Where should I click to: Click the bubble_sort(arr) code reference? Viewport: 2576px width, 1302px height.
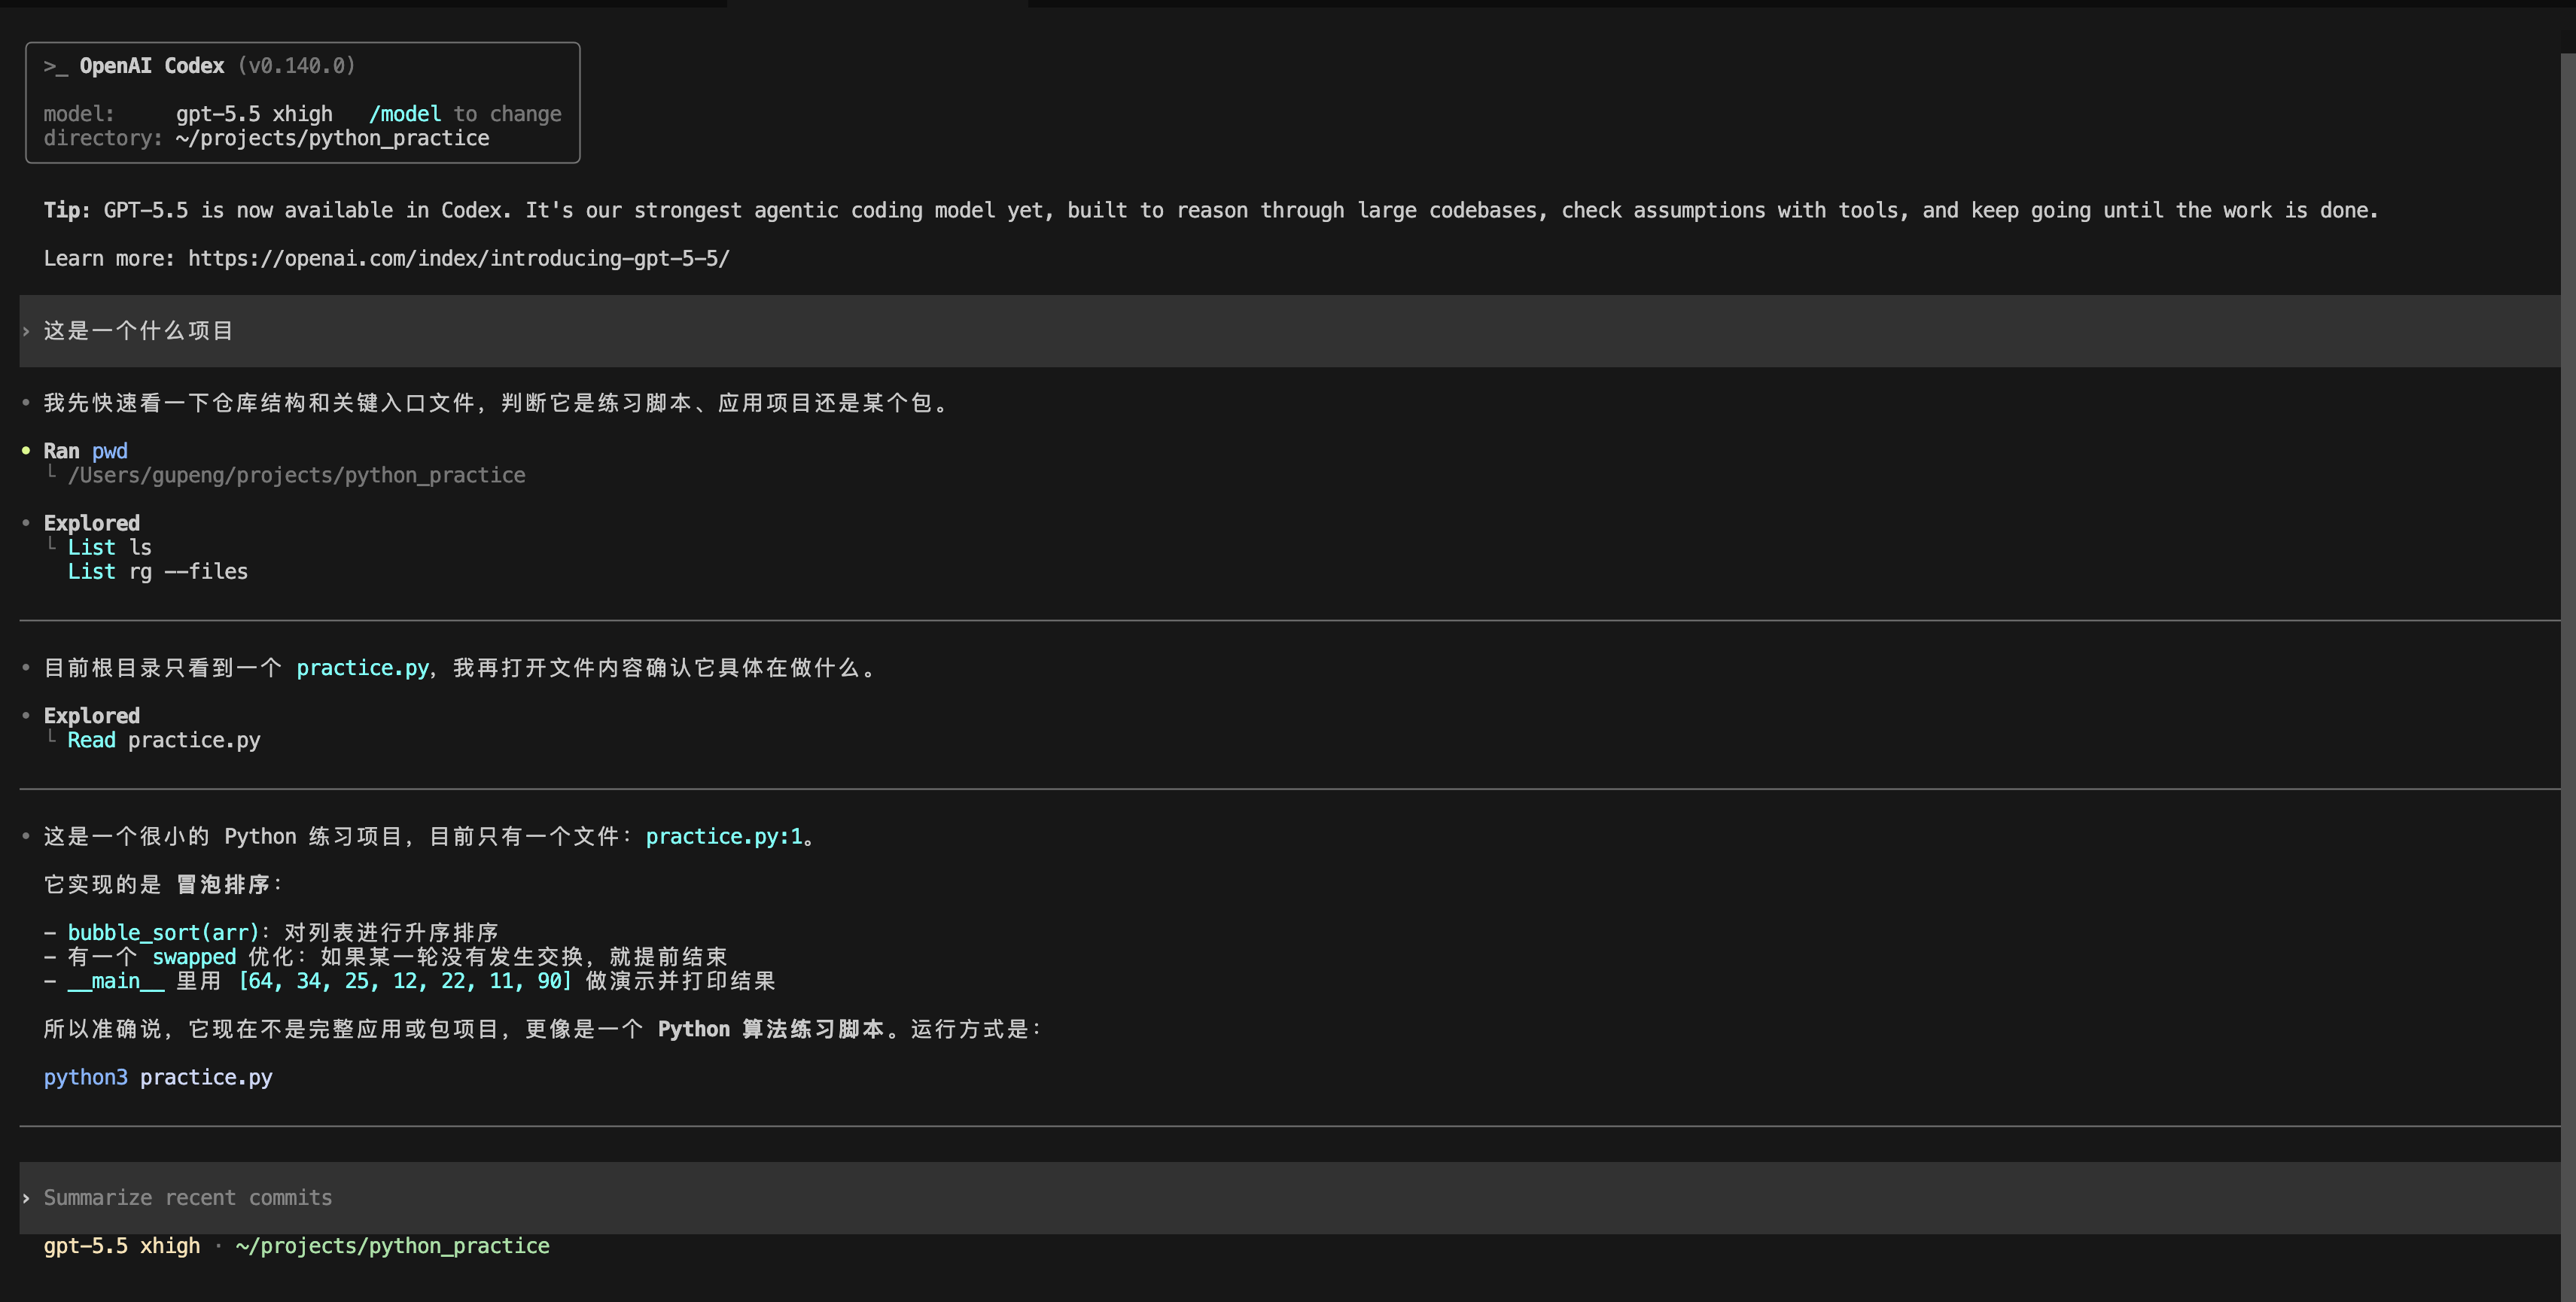[163, 932]
